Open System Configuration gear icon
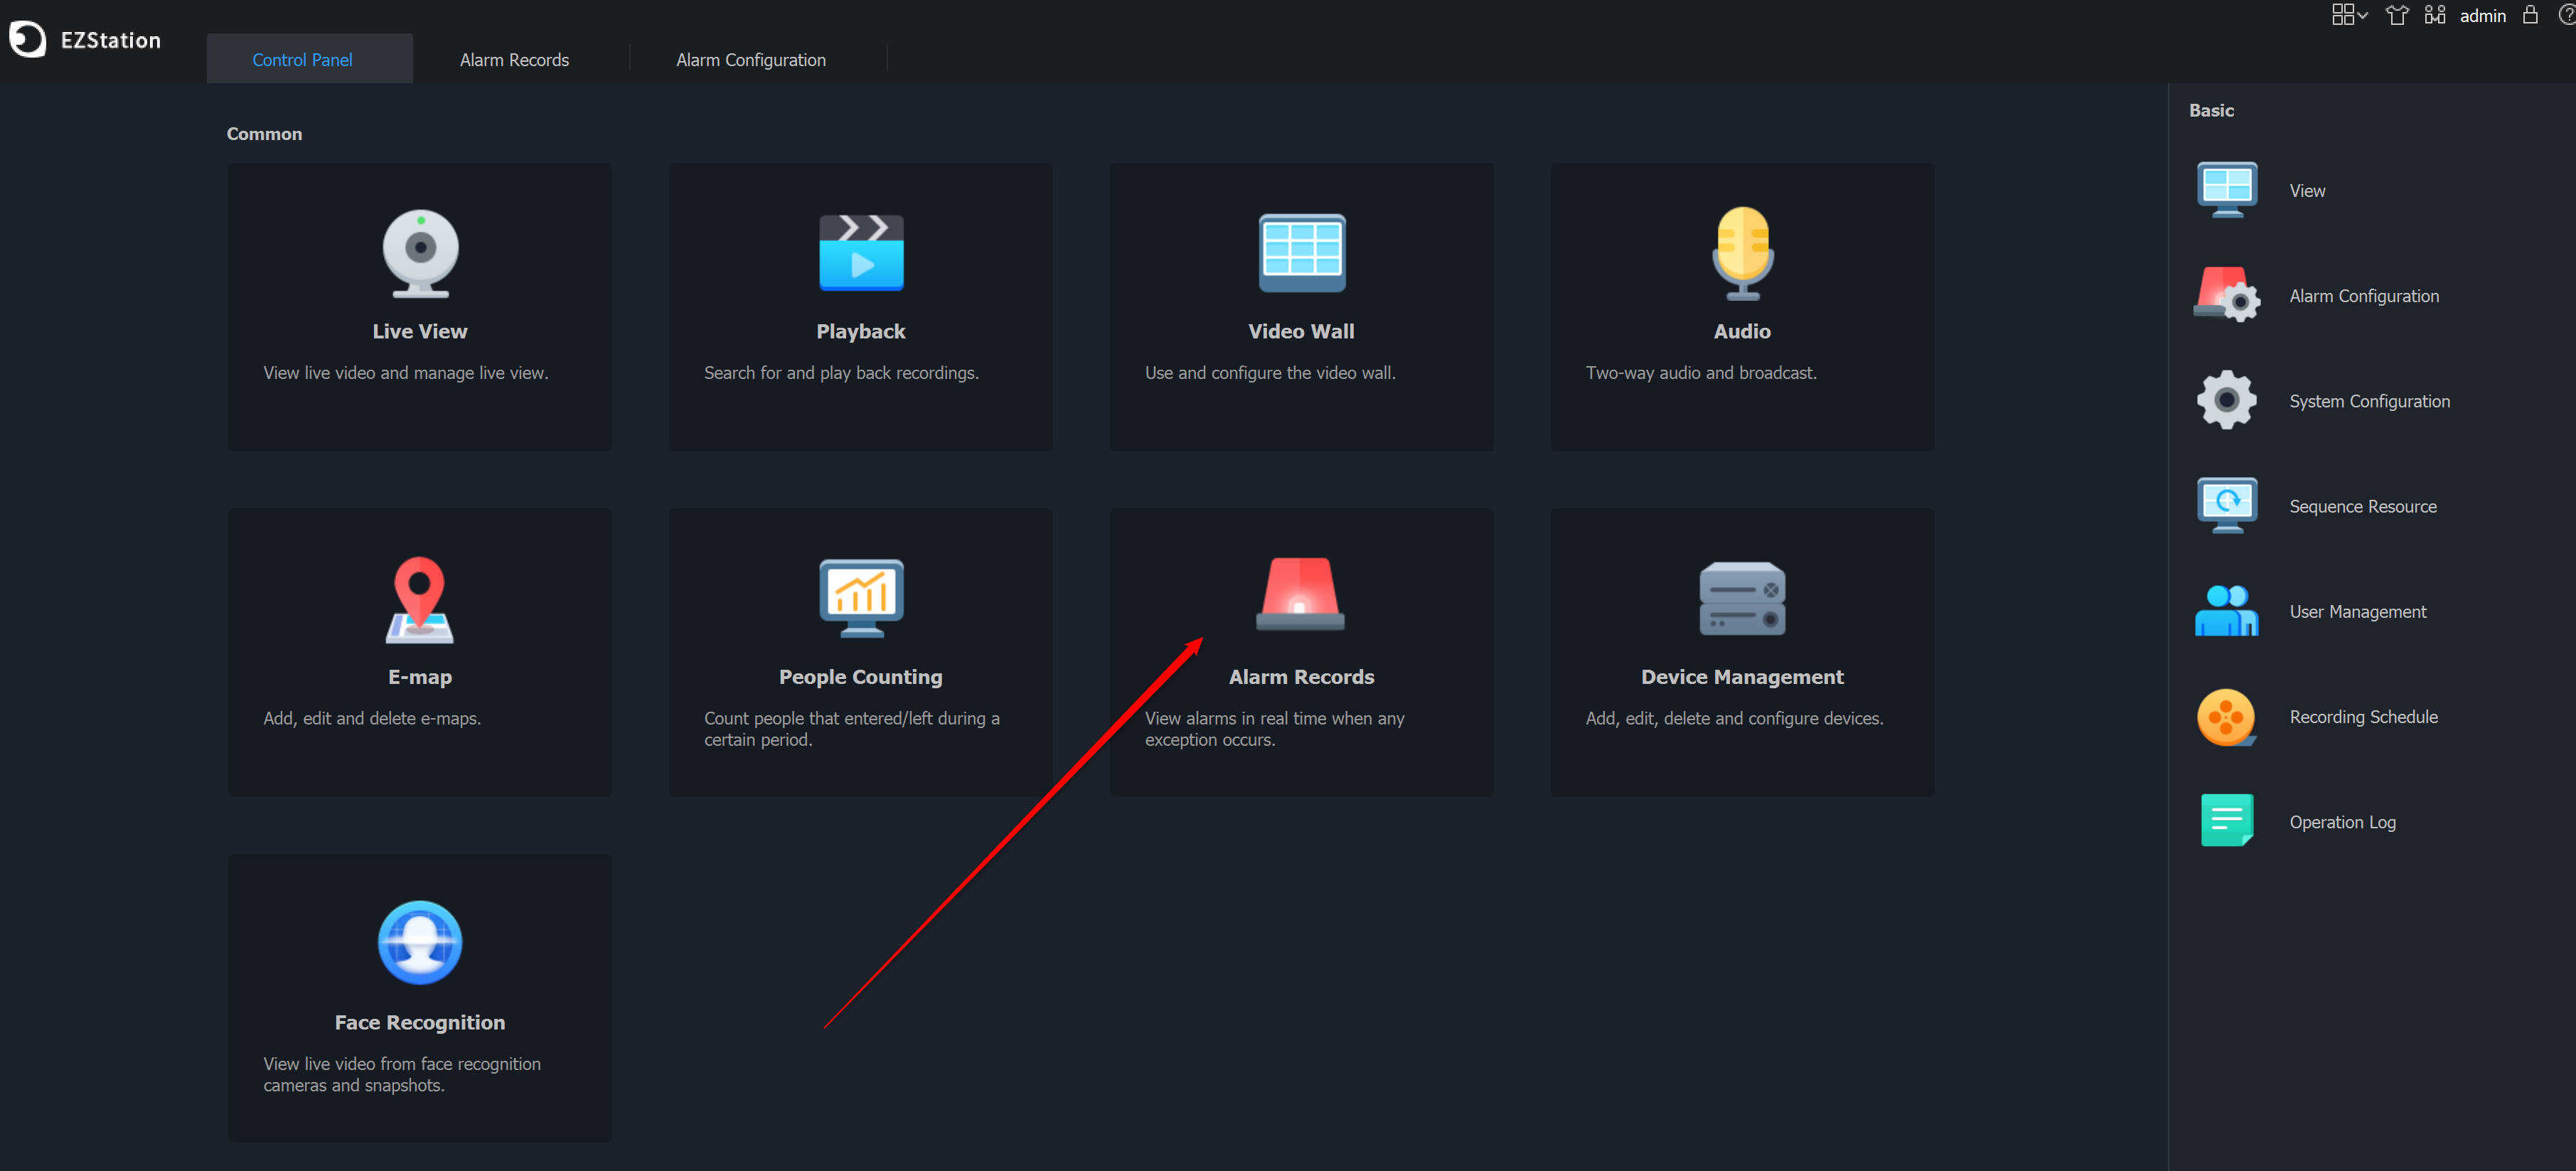Viewport: 2576px width, 1171px height. pos(2226,400)
